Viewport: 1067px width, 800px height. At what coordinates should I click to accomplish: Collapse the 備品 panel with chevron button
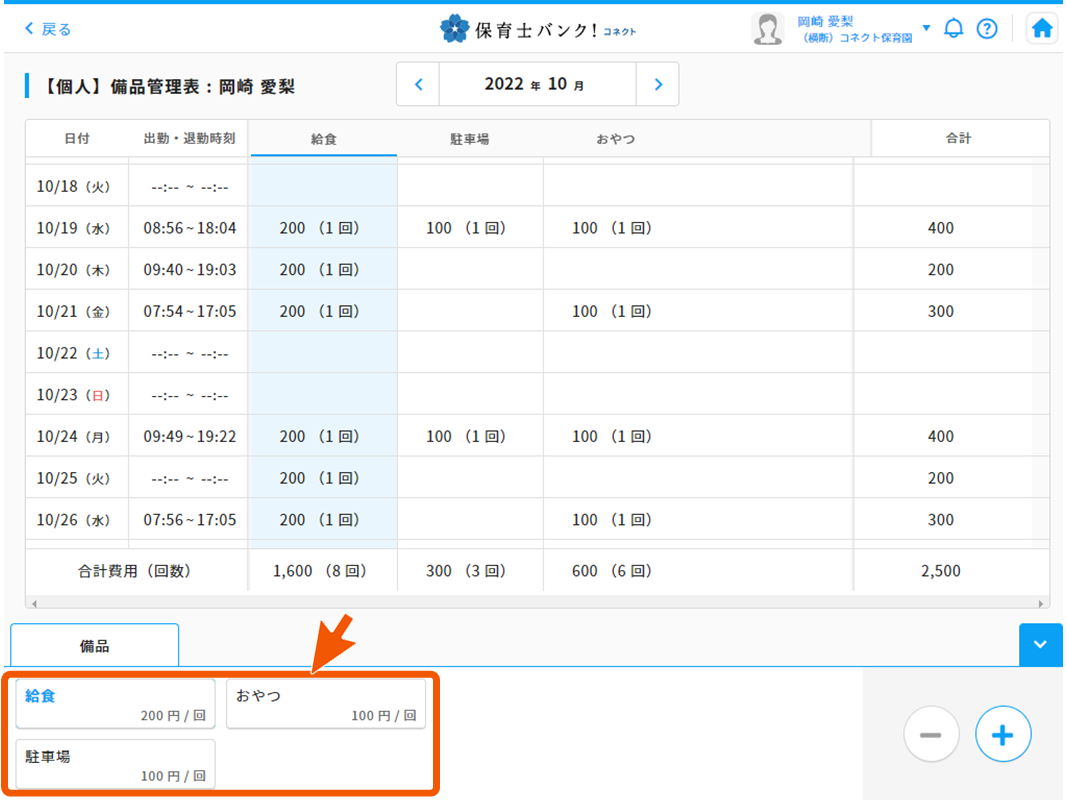1040,645
